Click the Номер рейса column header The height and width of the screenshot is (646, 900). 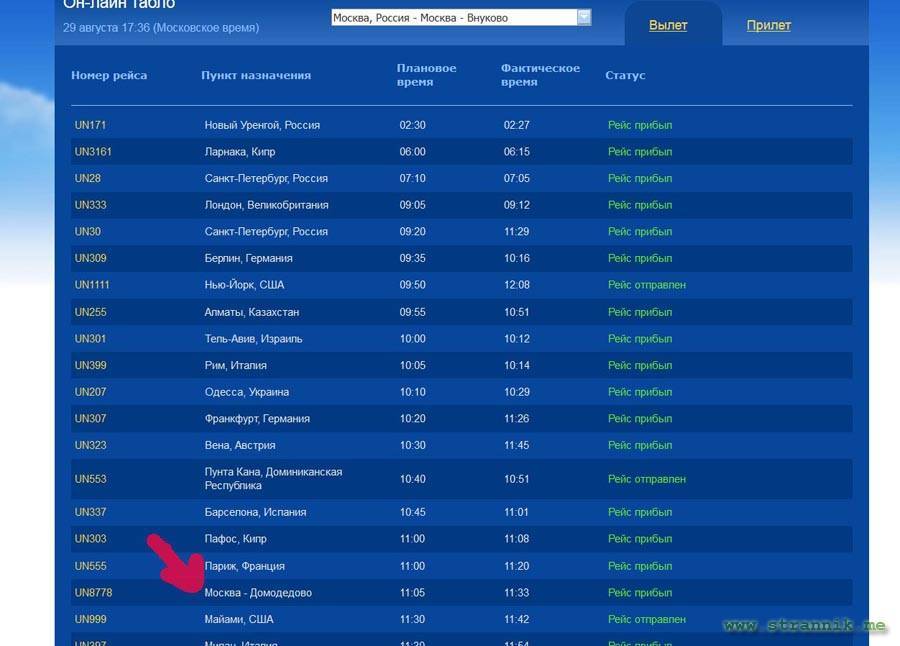tap(109, 75)
